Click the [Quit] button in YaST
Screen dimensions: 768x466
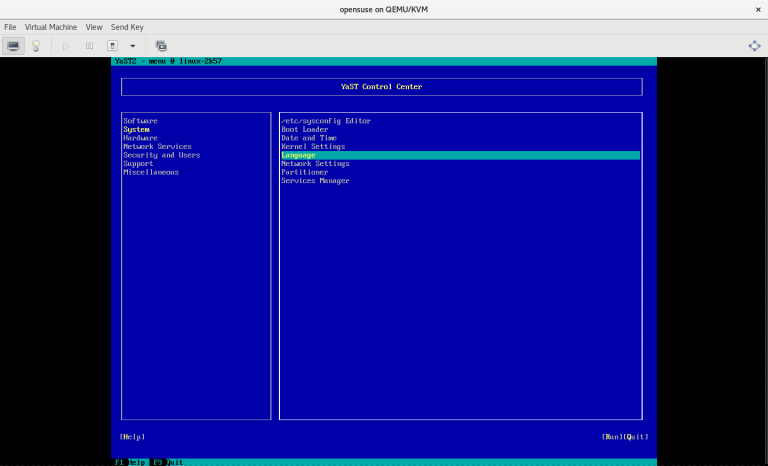pos(636,437)
